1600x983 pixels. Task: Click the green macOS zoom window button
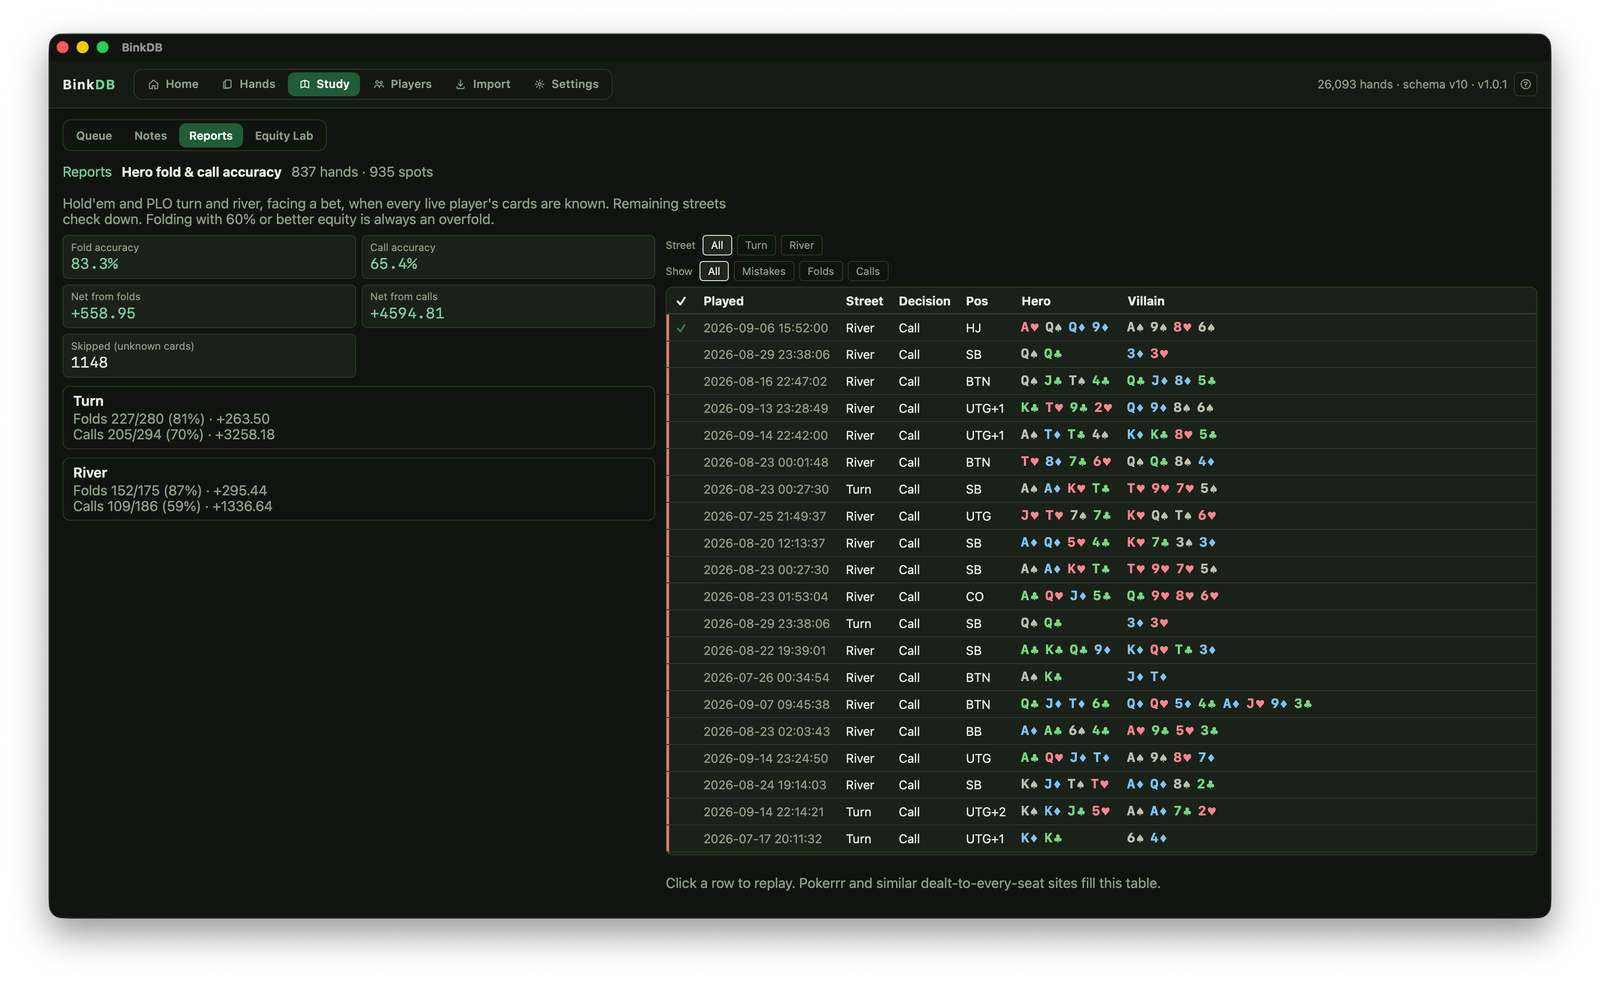[102, 47]
